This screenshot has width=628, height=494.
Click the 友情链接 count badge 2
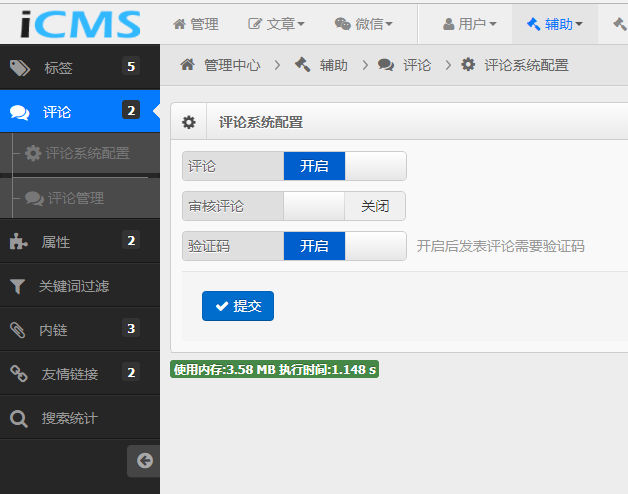pos(131,372)
